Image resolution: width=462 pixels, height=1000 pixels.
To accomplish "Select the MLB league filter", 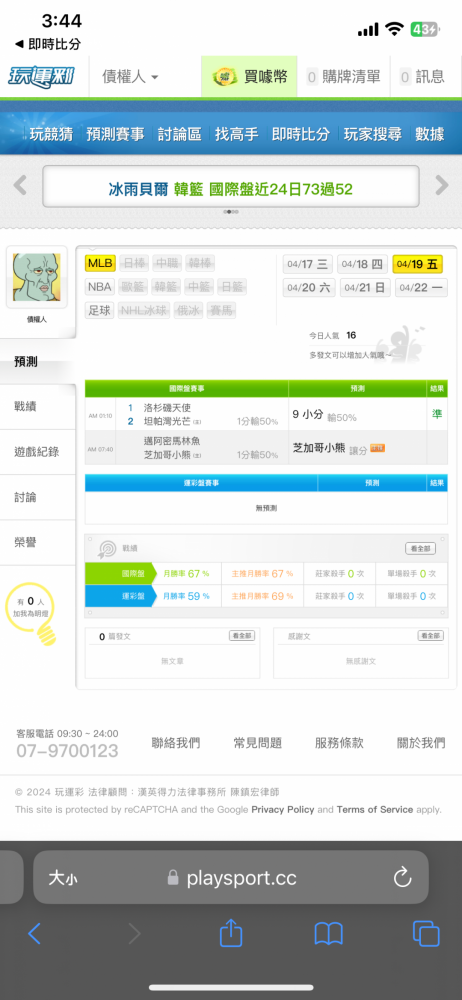I will click(x=100, y=263).
